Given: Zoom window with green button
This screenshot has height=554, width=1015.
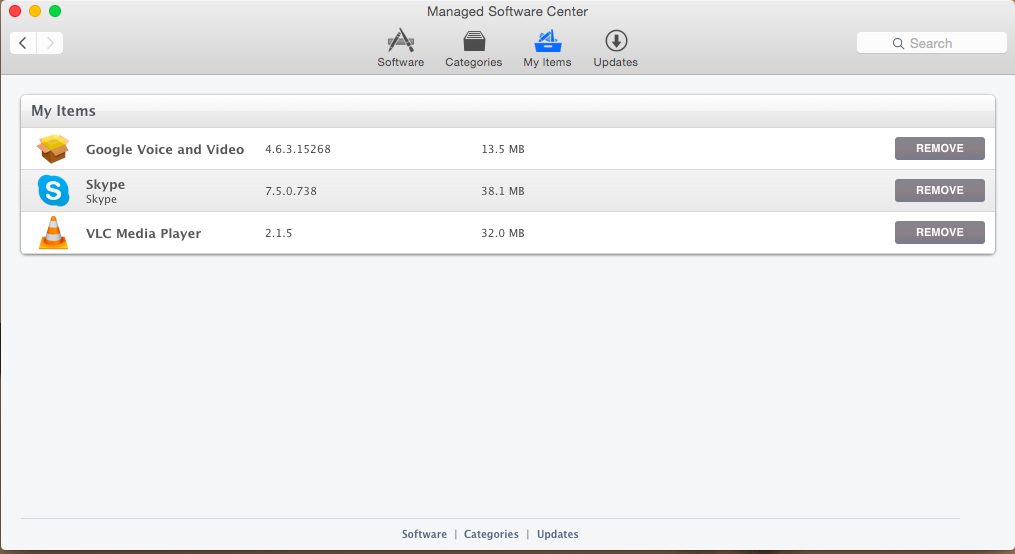Looking at the screenshot, I should coord(55,11).
